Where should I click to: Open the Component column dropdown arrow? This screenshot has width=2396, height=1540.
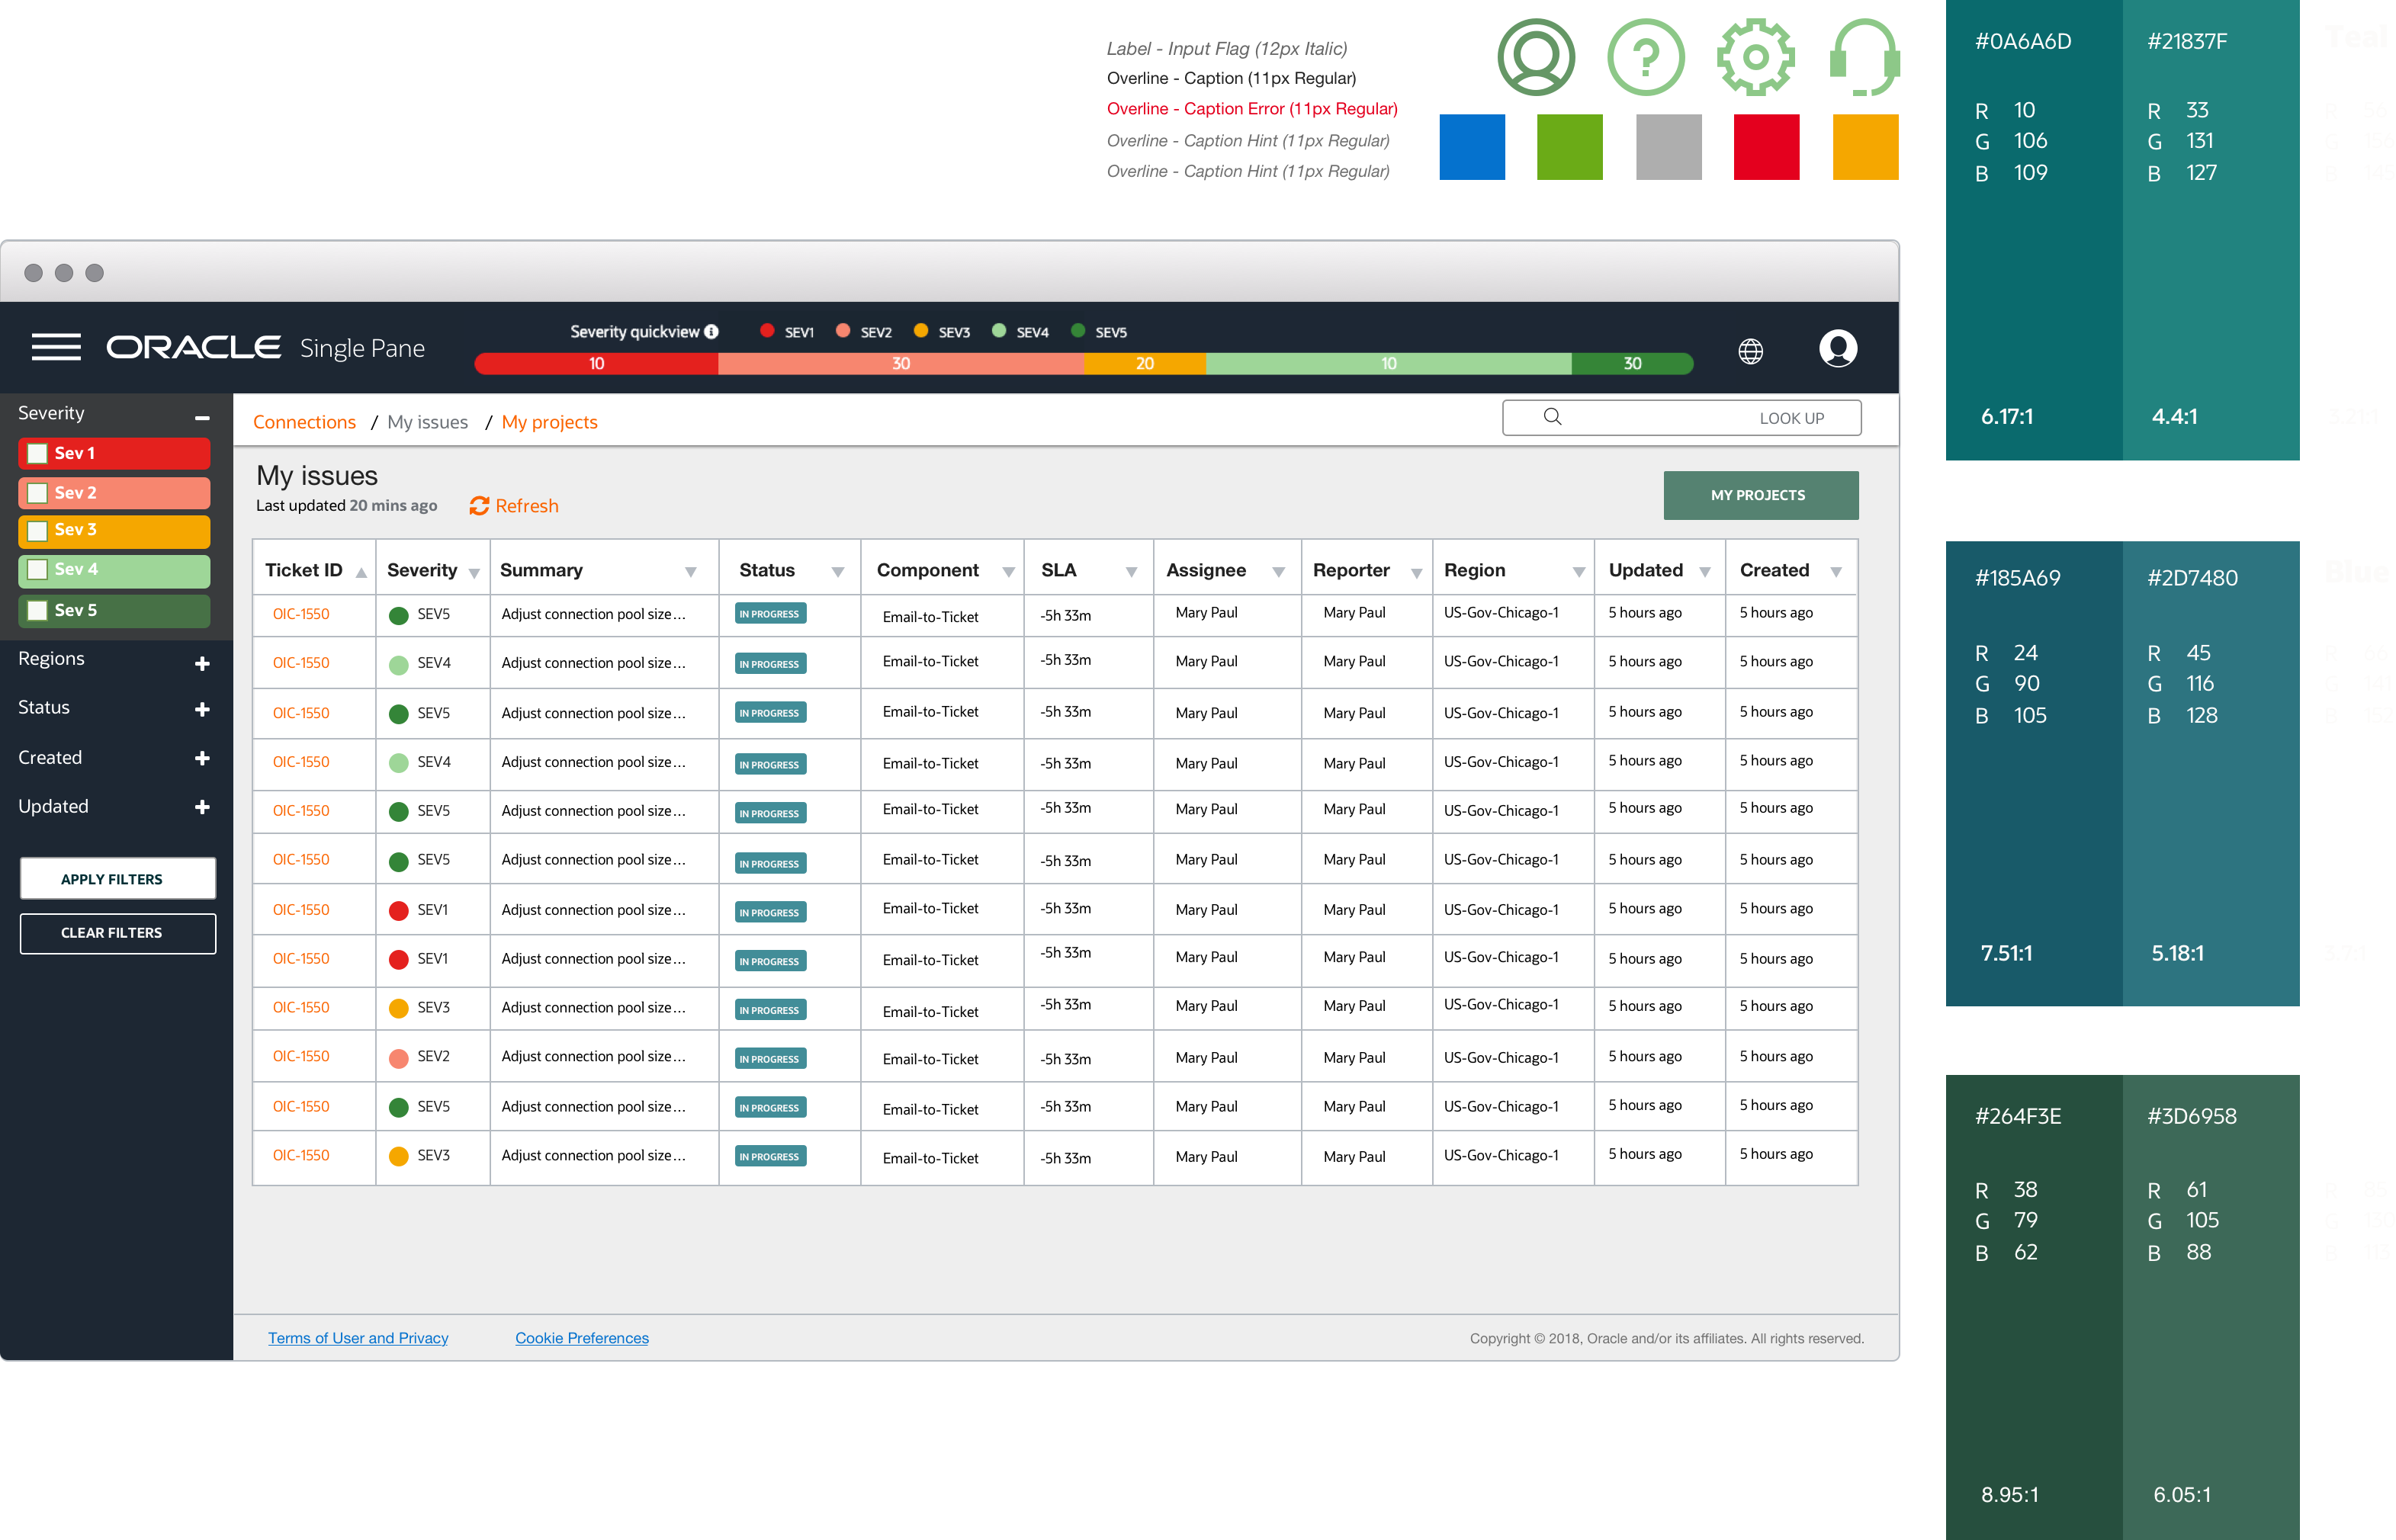point(1008,572)
